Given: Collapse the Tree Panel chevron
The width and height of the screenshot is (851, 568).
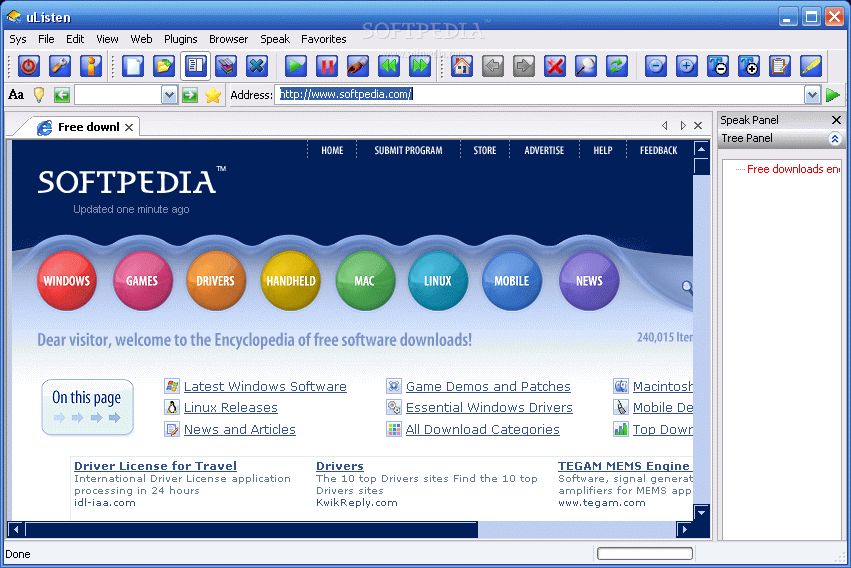Looking at the screenshot, I should pos(834,139).
